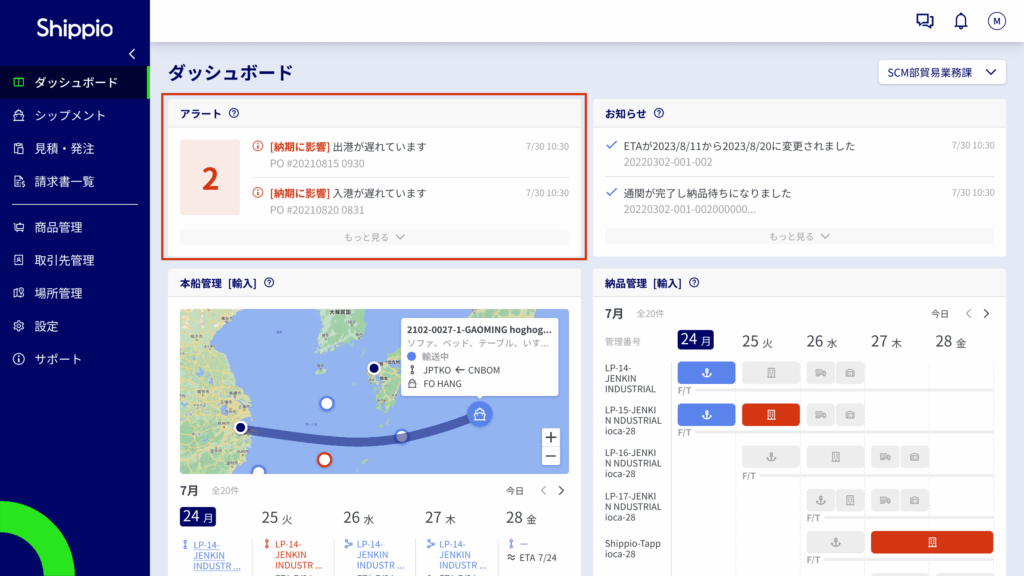Open the chat messages icon
Screen dimensions: 1024x576
click(x=924, y=21)
